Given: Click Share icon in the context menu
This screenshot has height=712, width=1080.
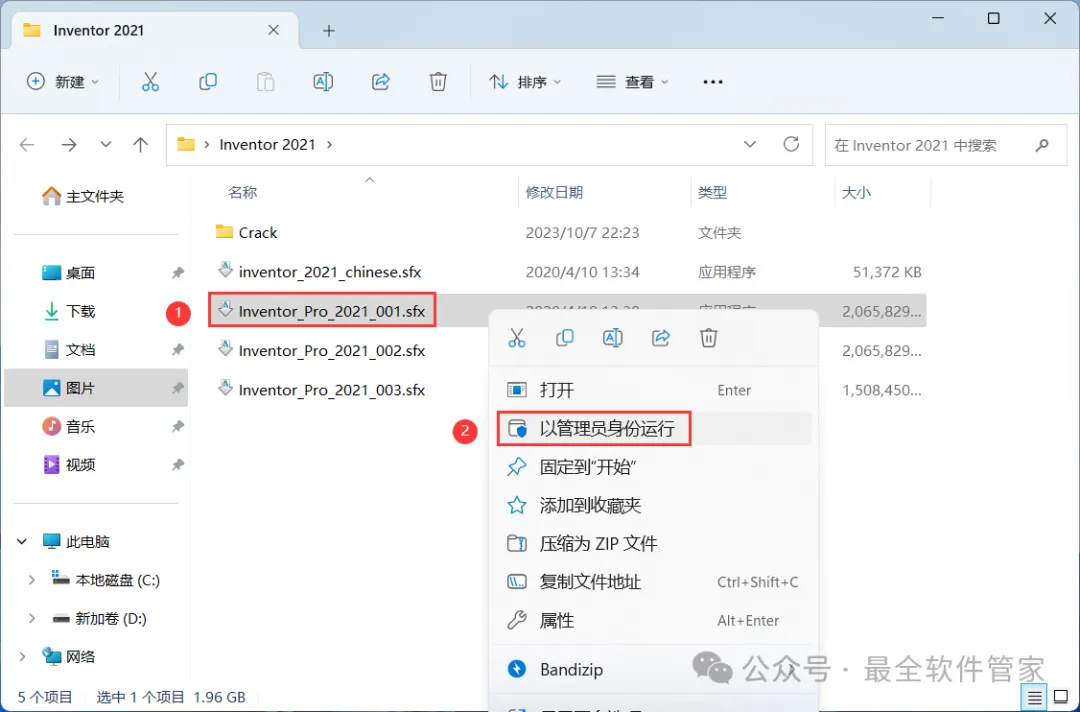Looking at the screenshot, I should tap(661, 338).
